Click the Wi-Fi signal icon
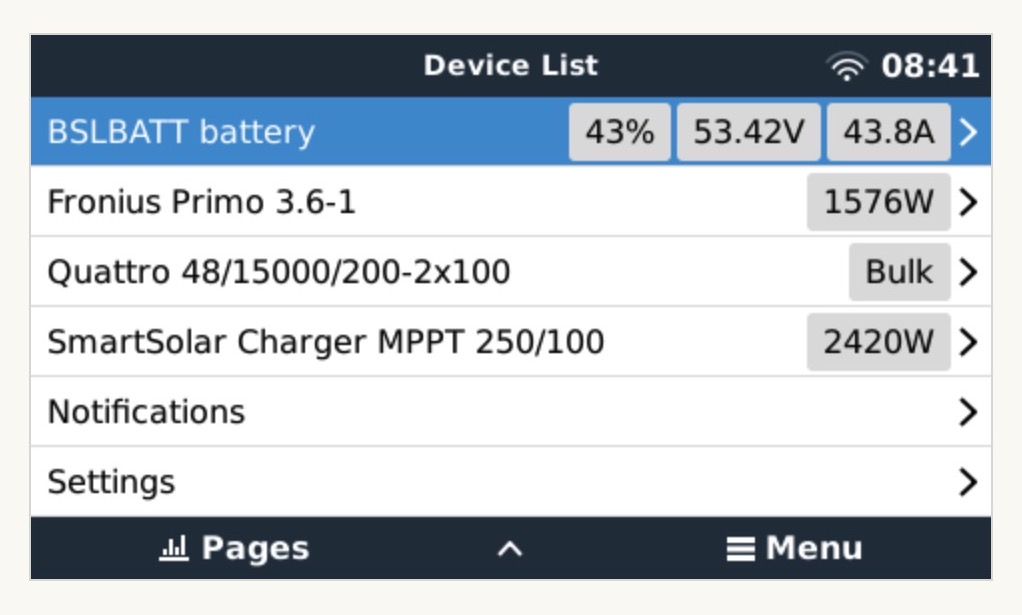Screen dimensions: 1022x615 847,67
